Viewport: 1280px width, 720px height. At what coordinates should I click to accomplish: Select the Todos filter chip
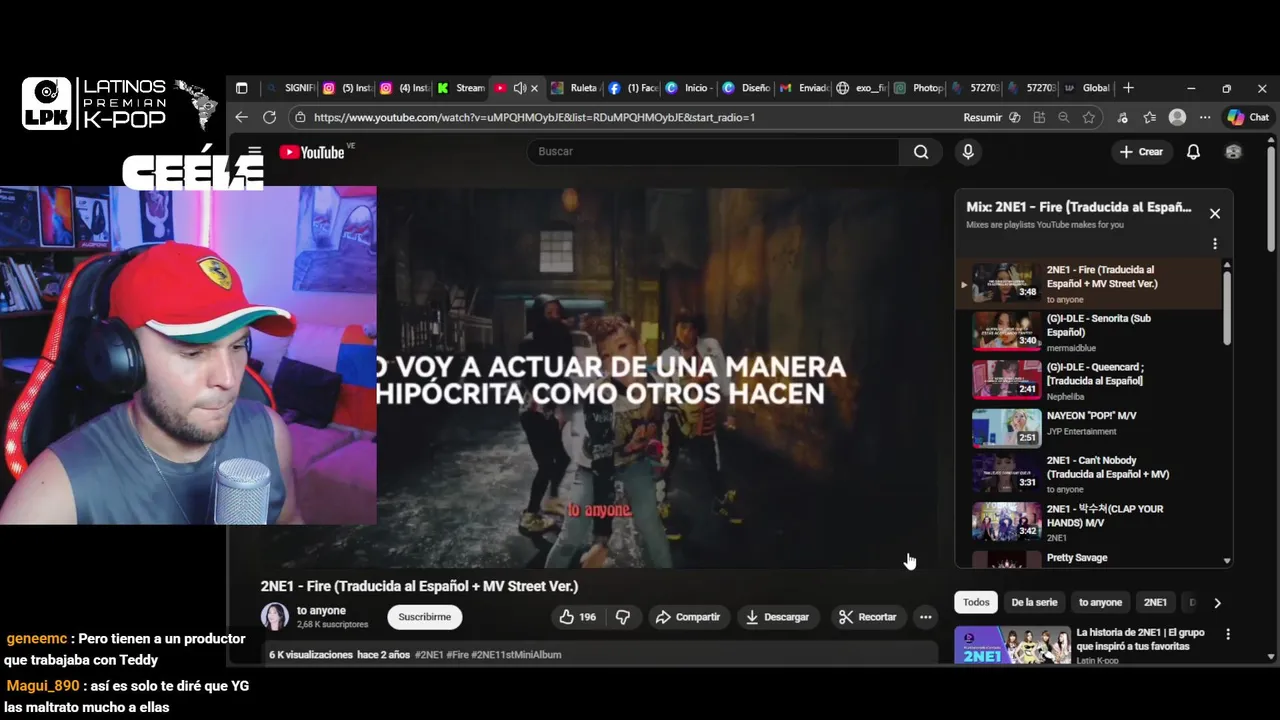[976, 602]
